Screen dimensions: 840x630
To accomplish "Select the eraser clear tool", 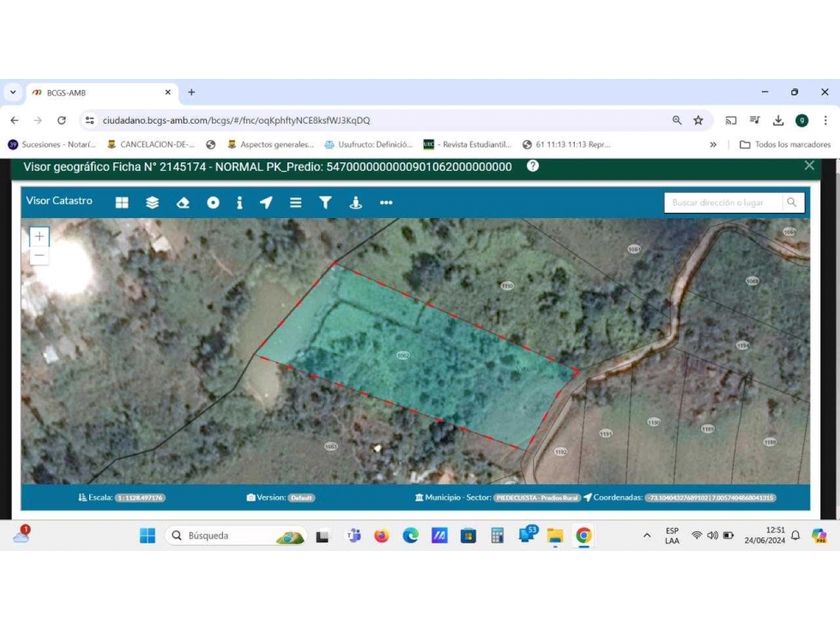I will (x=182, y=202).
